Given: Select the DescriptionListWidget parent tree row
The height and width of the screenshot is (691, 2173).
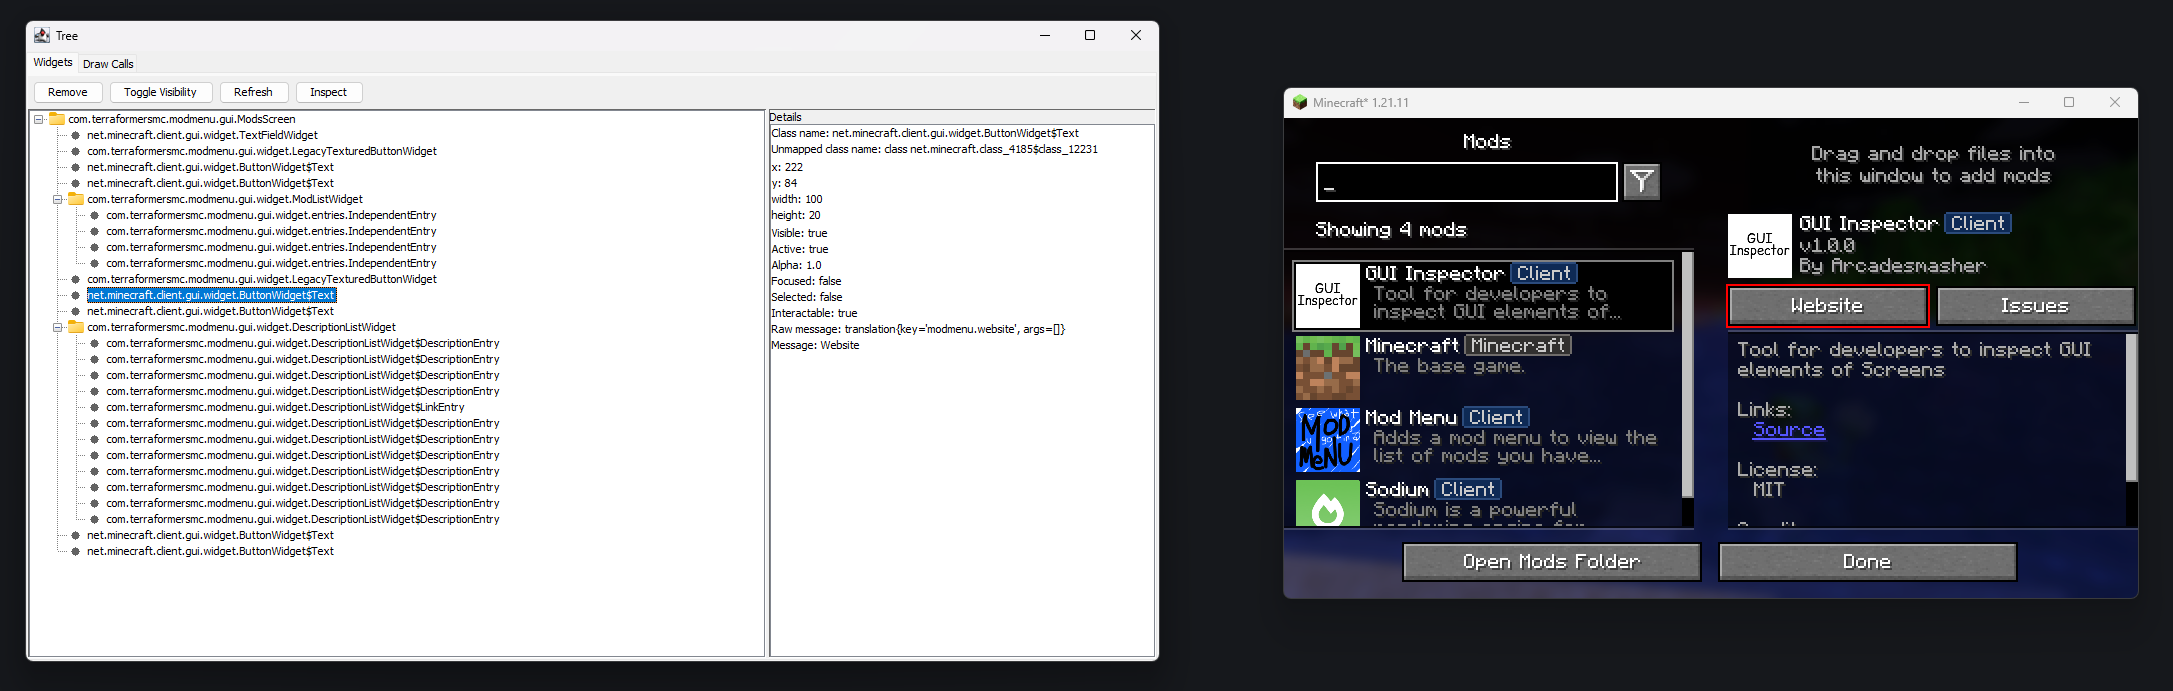Looking at the screenshot, I should tap(241, 327).
